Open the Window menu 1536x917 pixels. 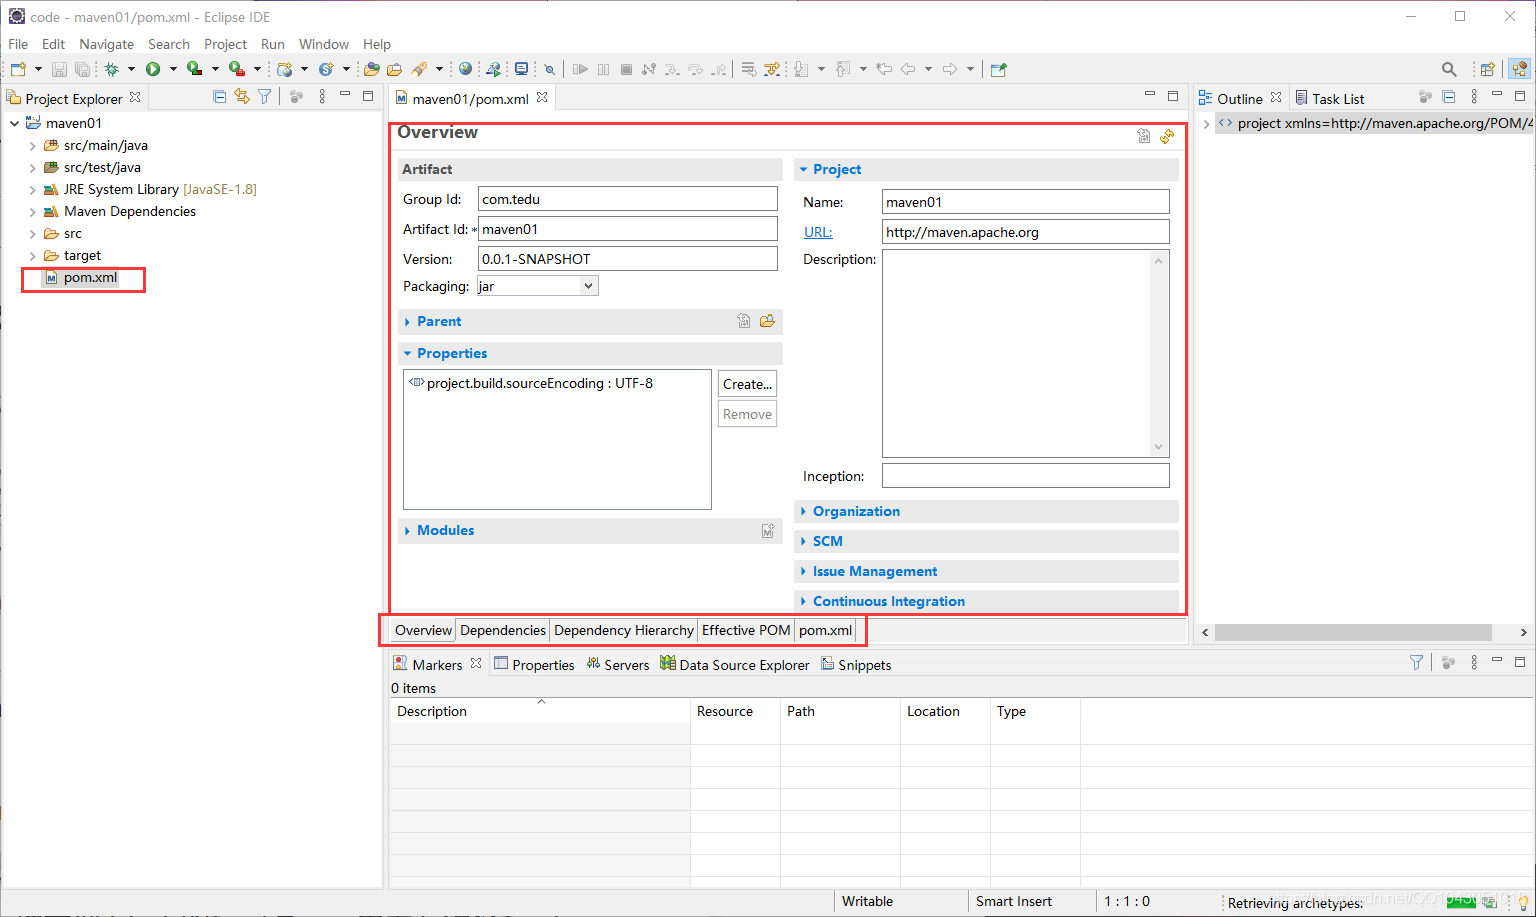coord(324,44)
